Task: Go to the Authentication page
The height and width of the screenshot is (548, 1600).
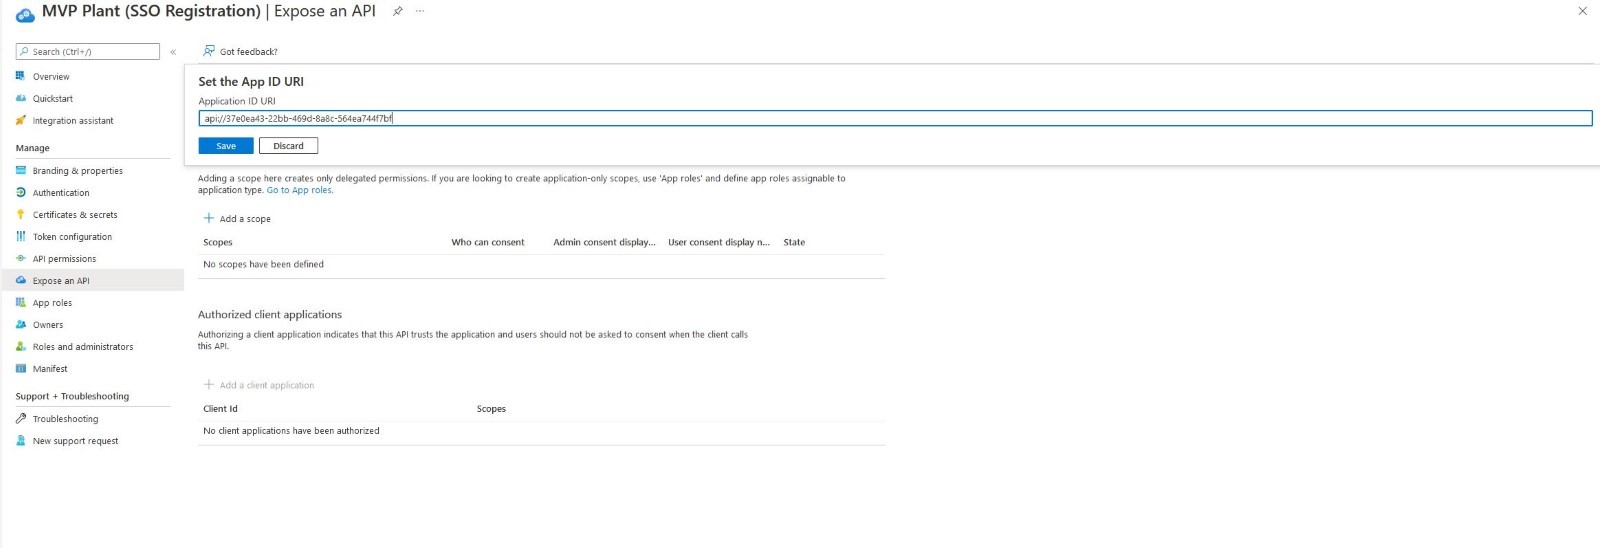Action: click(x=61, y=193)
